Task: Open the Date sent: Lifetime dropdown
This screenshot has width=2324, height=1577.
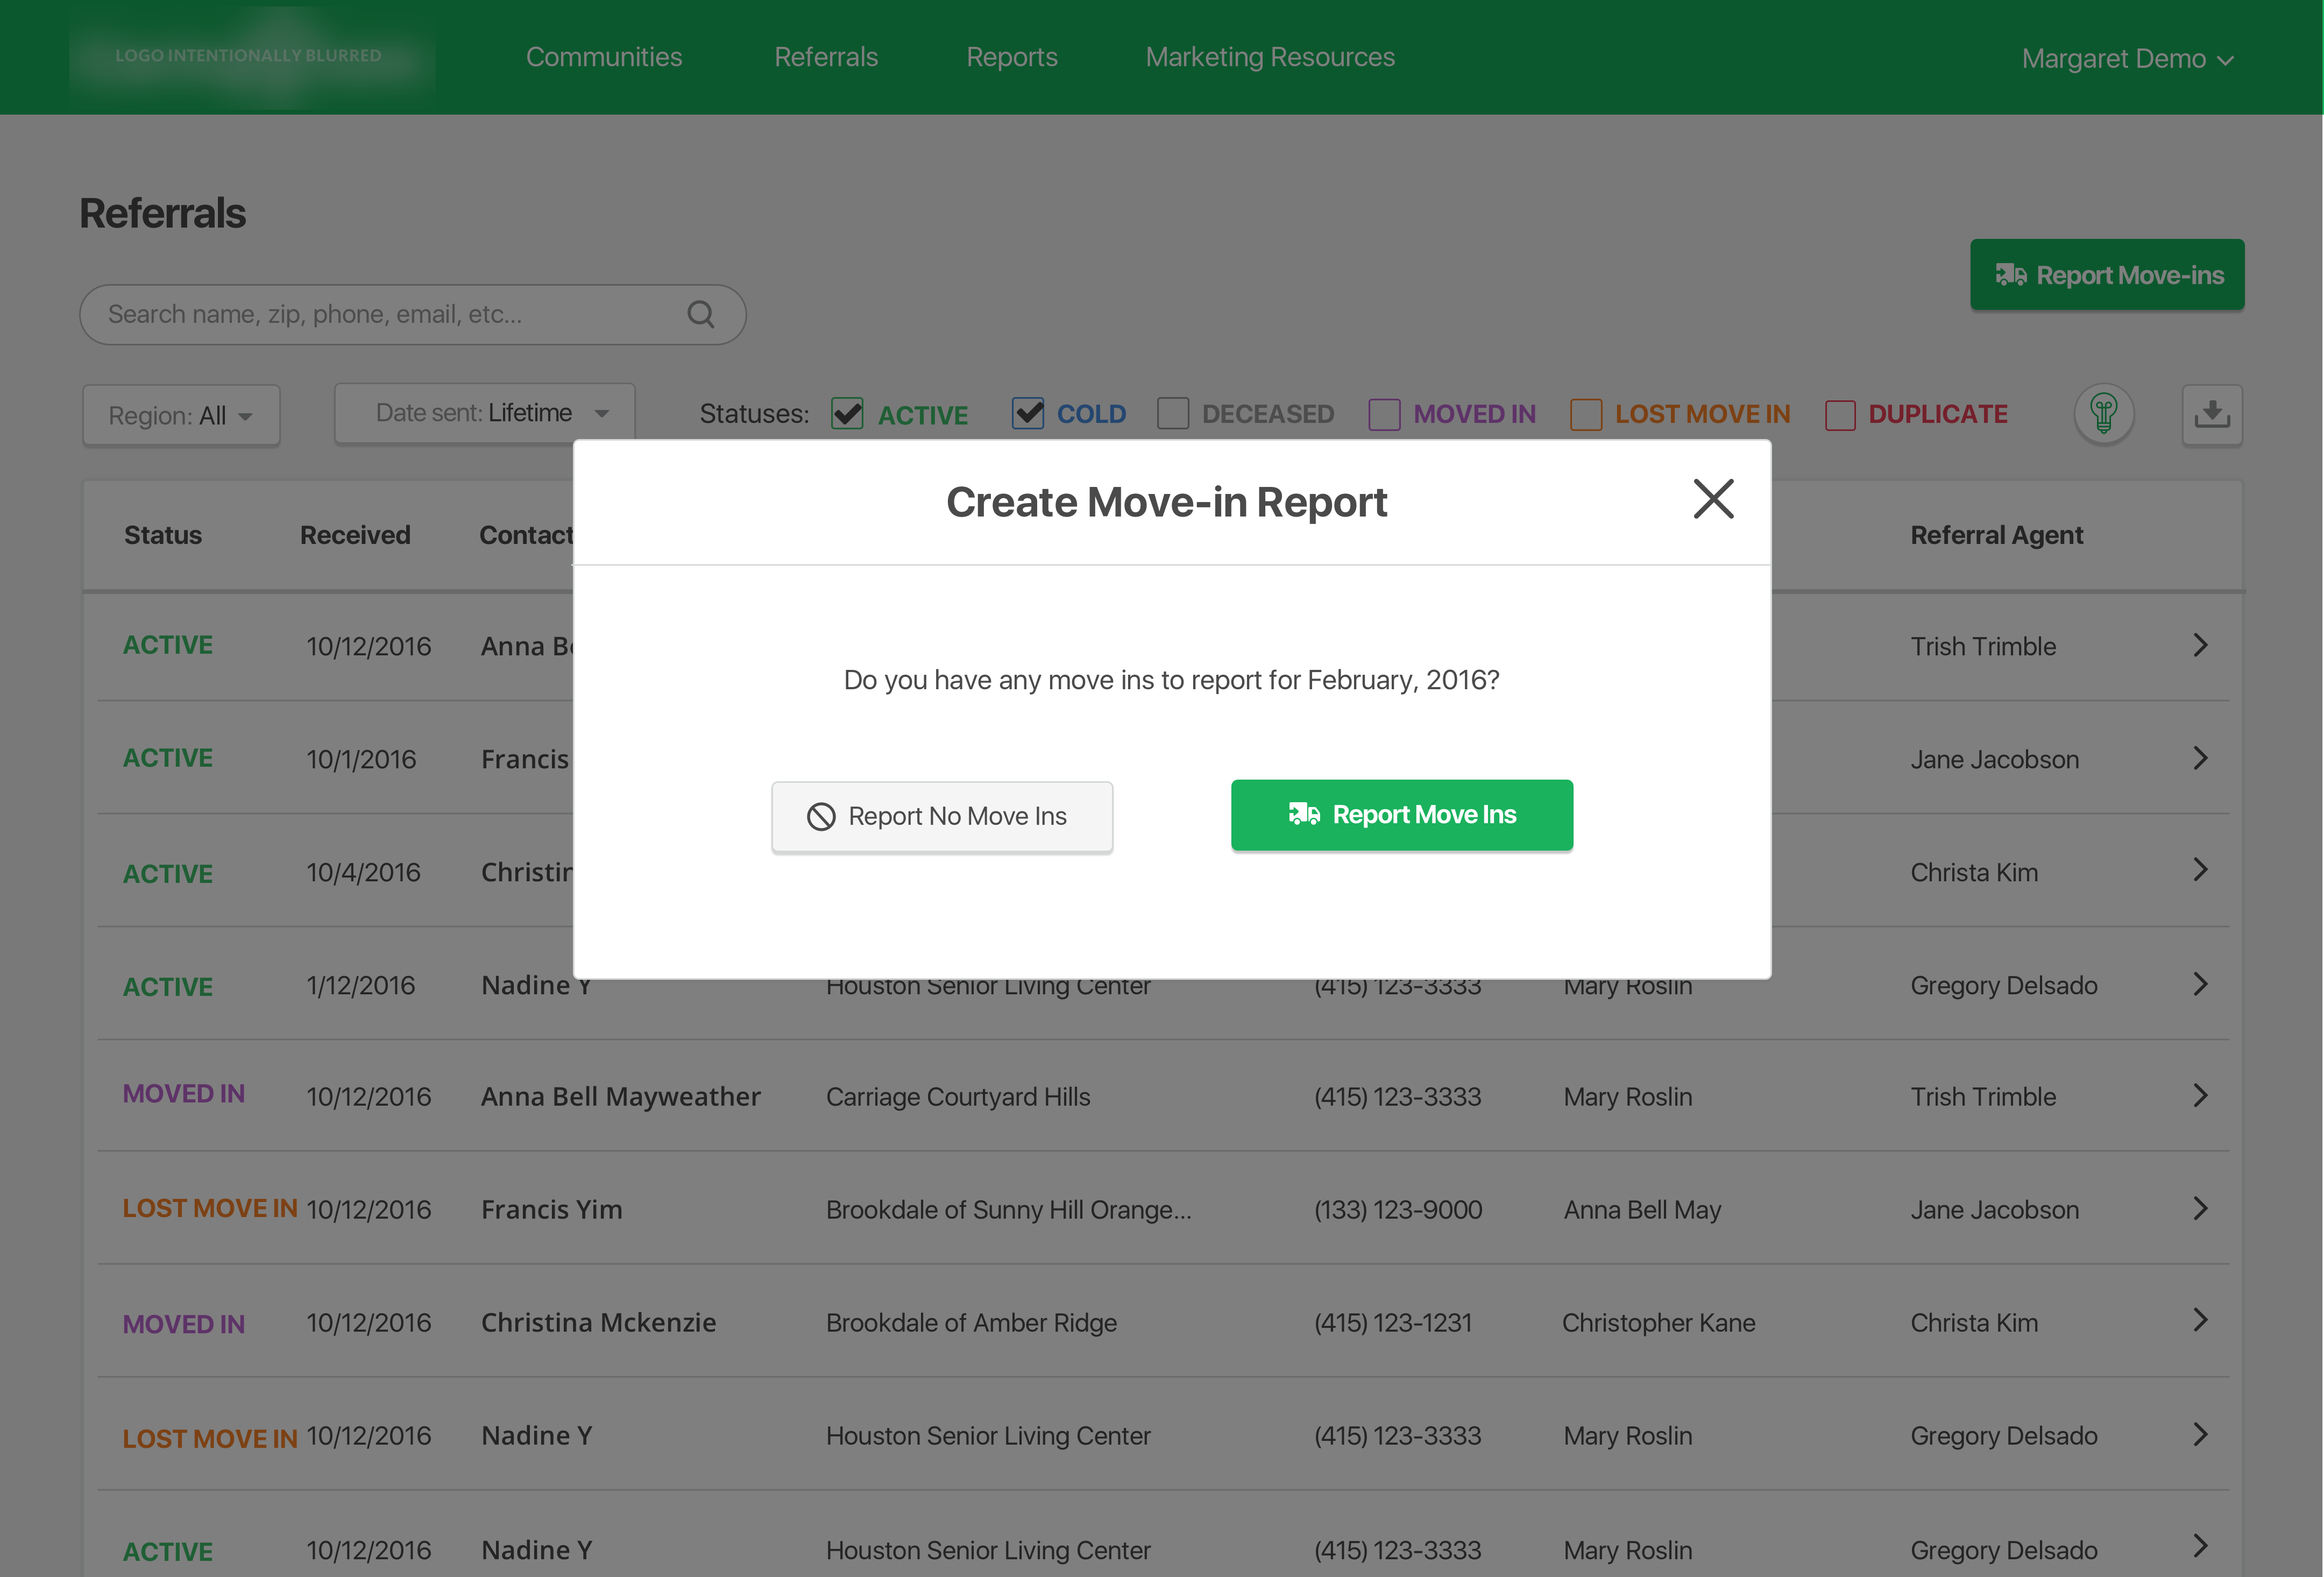Action: click(484, 413)
